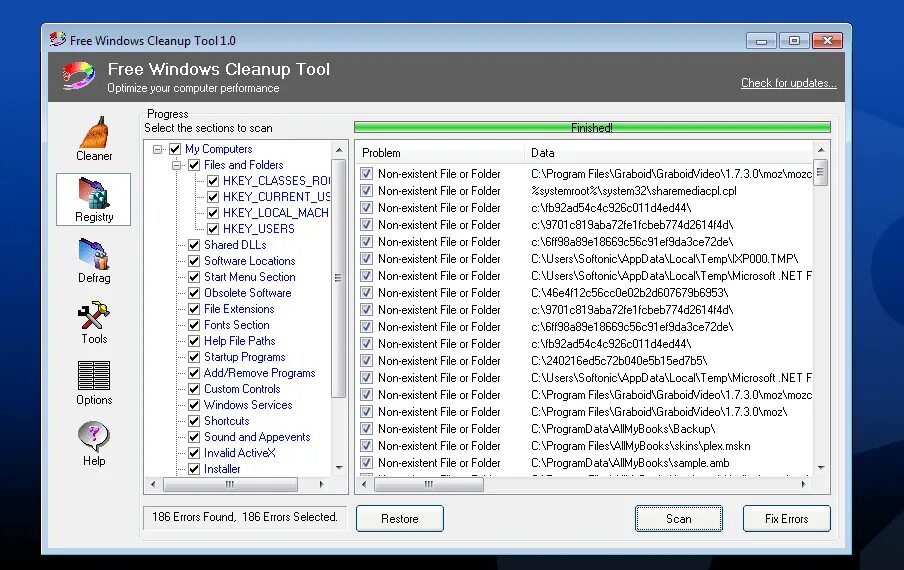Select the File Extensions tree item
904x570 pixels.
239,309
